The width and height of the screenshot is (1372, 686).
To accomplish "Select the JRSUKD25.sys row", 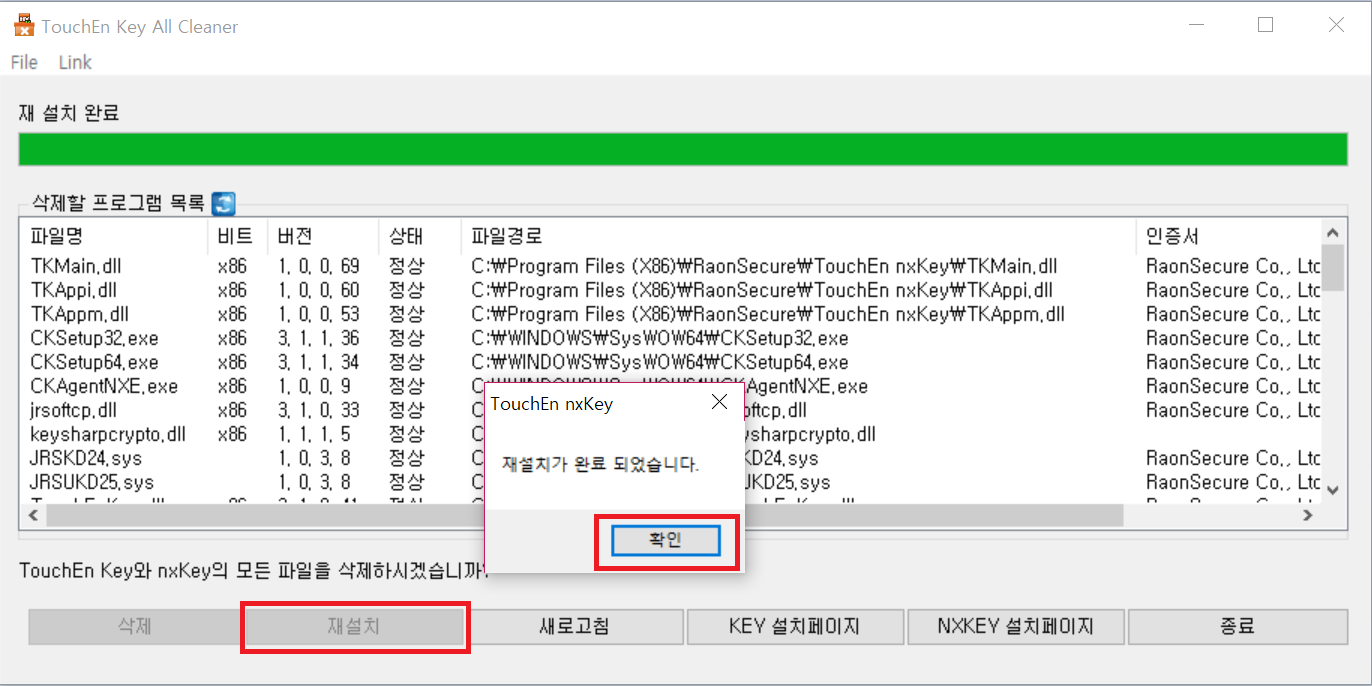I will 670,482.
